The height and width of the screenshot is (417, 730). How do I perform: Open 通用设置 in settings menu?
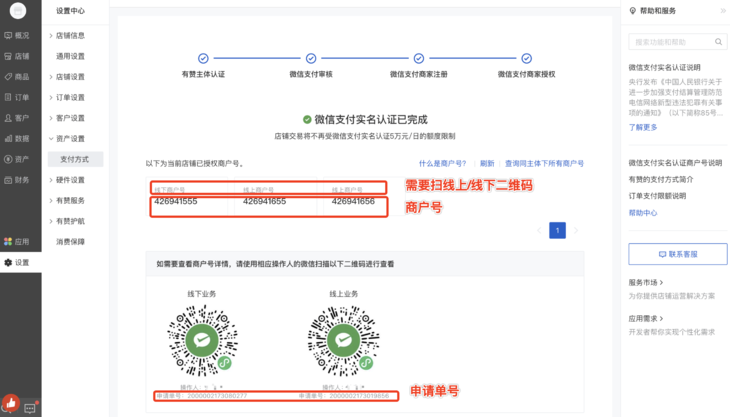(70, 56)
